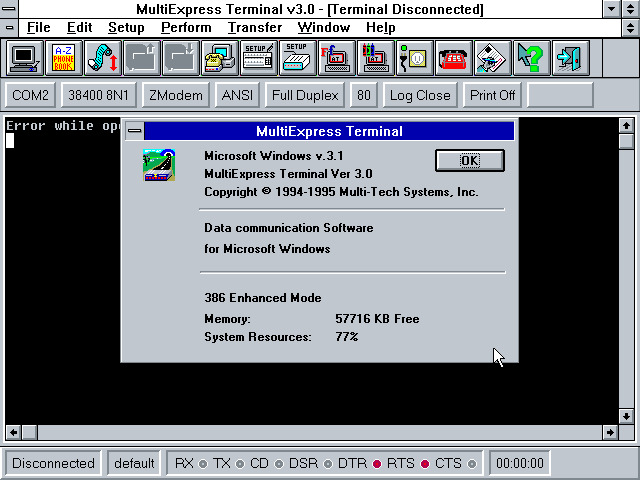Click the Disconnected status field
The width and height of the screenshot is (640, 480).
click(53, 463)
